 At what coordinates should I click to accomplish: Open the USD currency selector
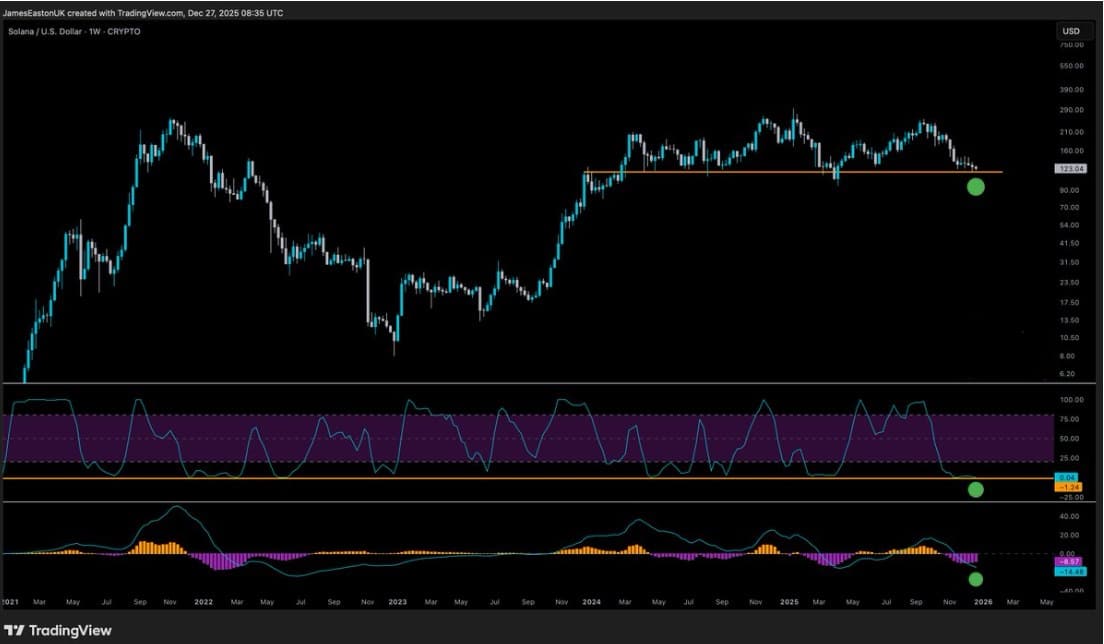tap(1070, 32)
